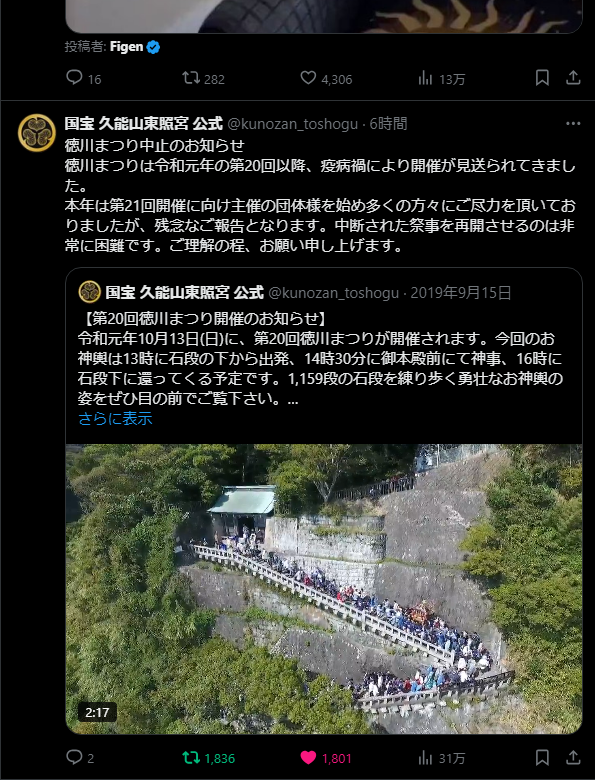This screenshot has height=780, width=595.
Task: Open the Kunozan Toshogu profile avatar
Action: pos(36,133)
